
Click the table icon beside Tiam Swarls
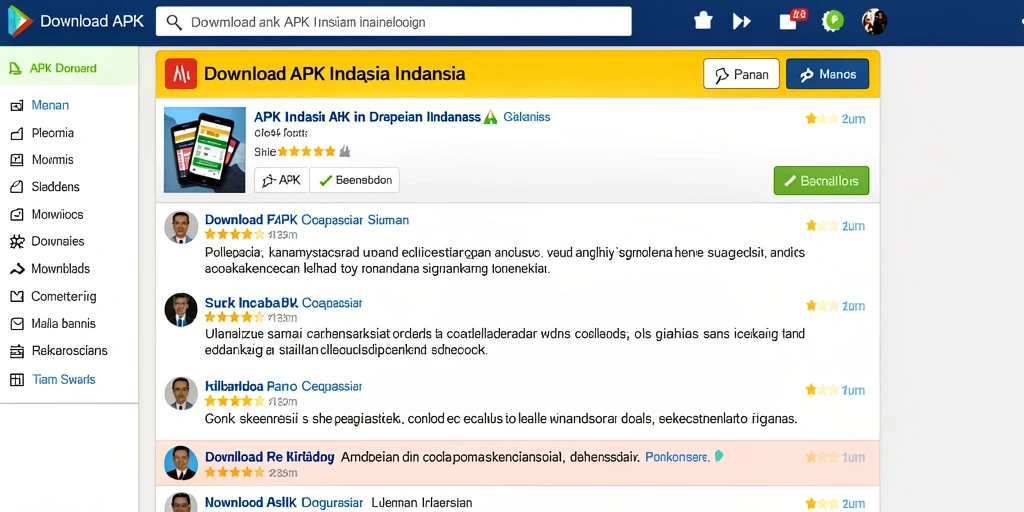coord(17,379)
